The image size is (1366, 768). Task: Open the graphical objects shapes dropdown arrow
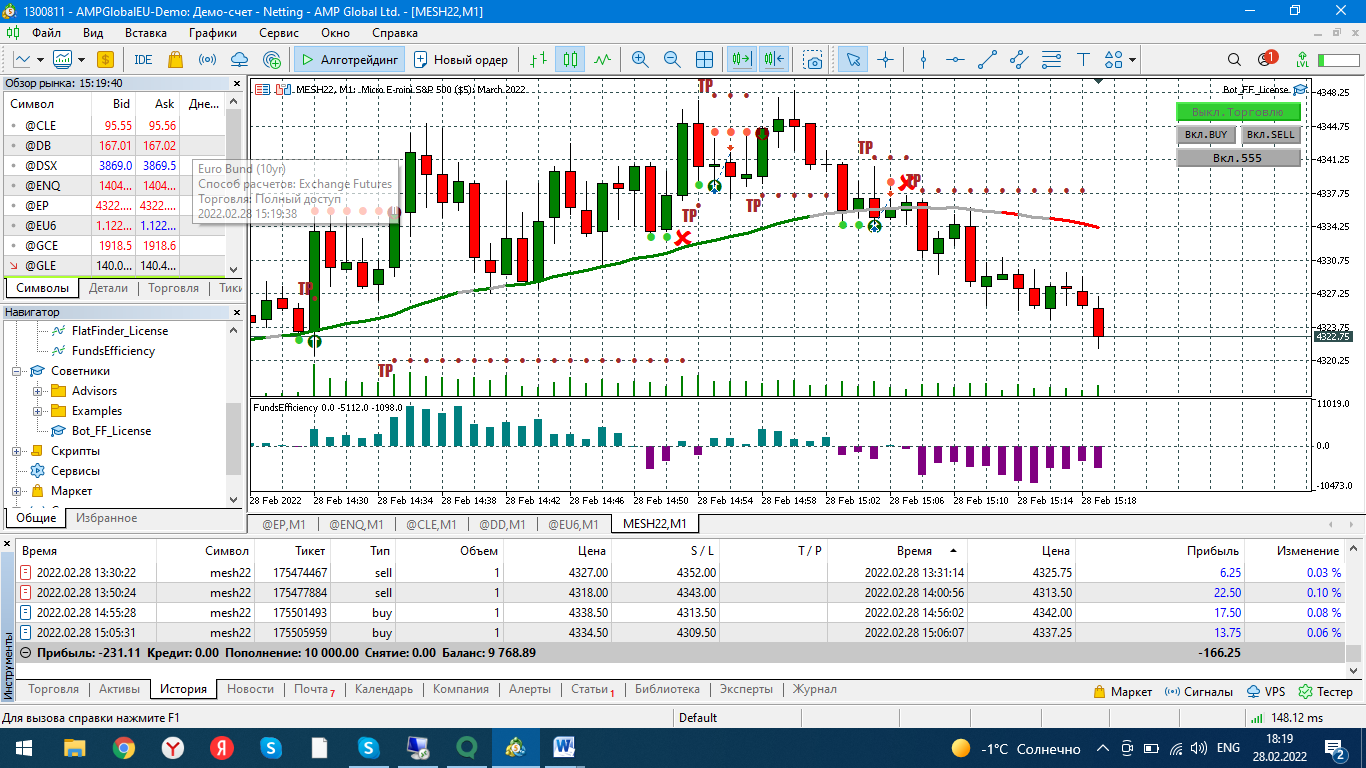1132,59
